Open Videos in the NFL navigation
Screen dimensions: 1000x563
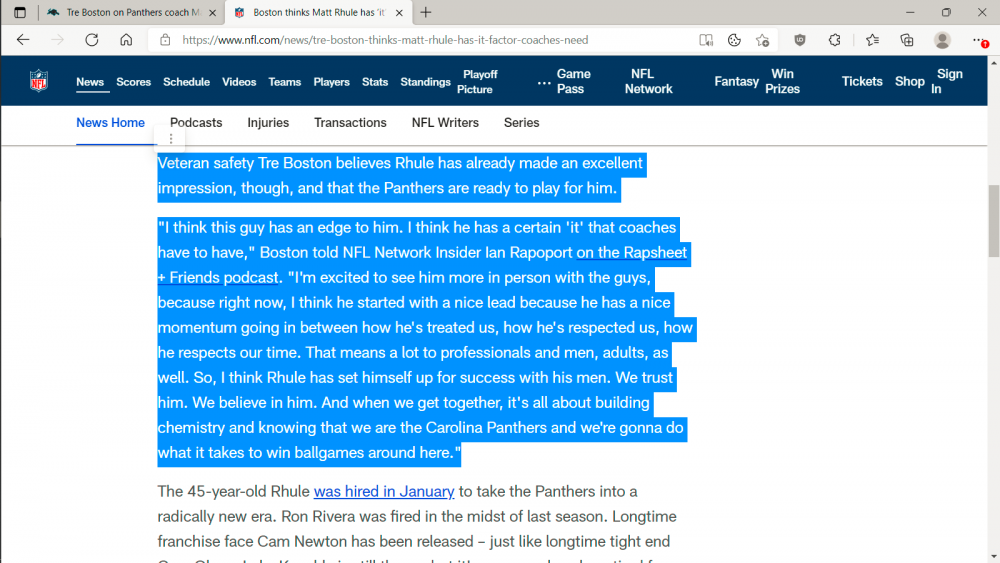coord(239,82)
